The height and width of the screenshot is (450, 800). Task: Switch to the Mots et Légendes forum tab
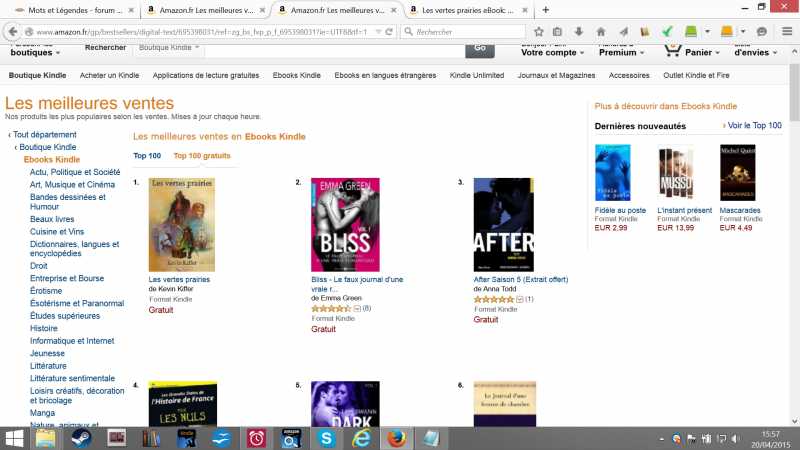[74, 10]
